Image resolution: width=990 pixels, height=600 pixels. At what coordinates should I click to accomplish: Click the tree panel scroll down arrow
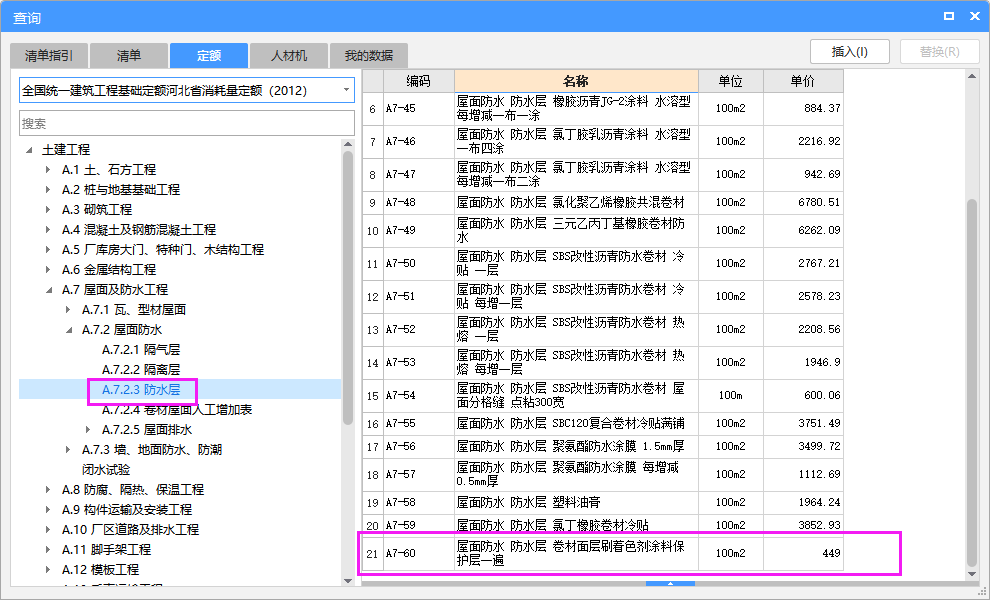click(x=348, y=580)
